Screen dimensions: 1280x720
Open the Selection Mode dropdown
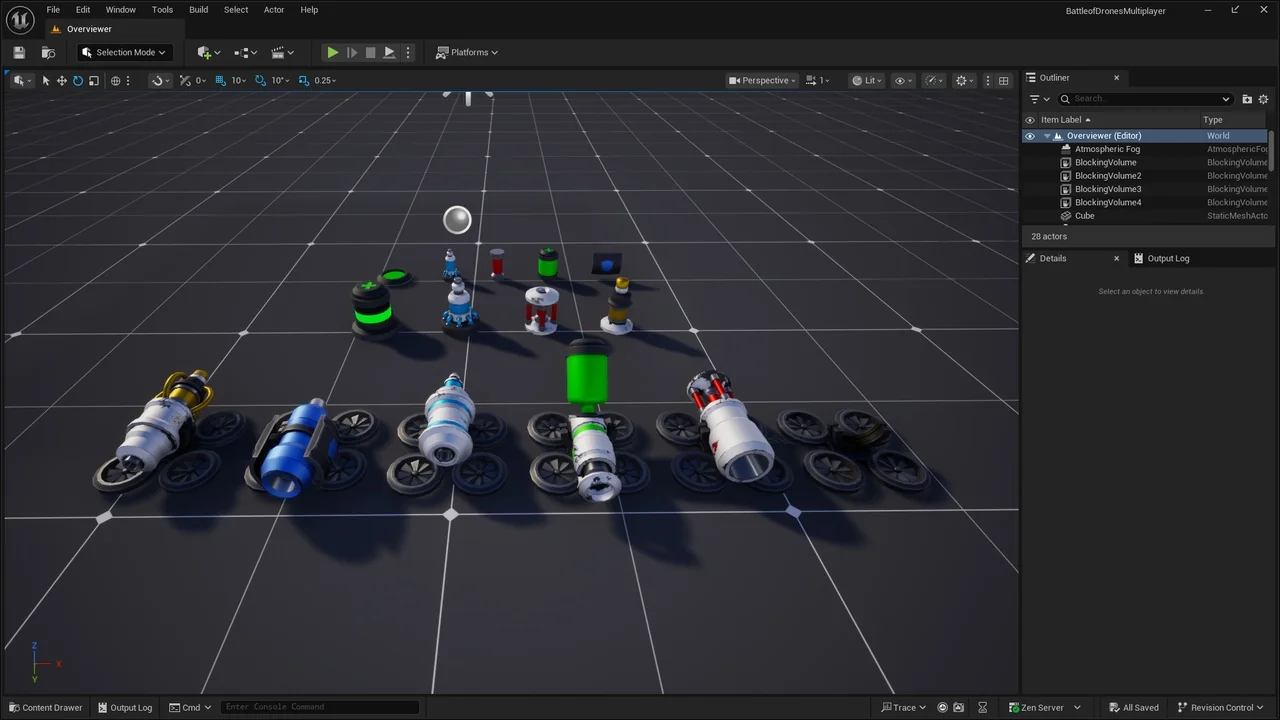point(124,52)
